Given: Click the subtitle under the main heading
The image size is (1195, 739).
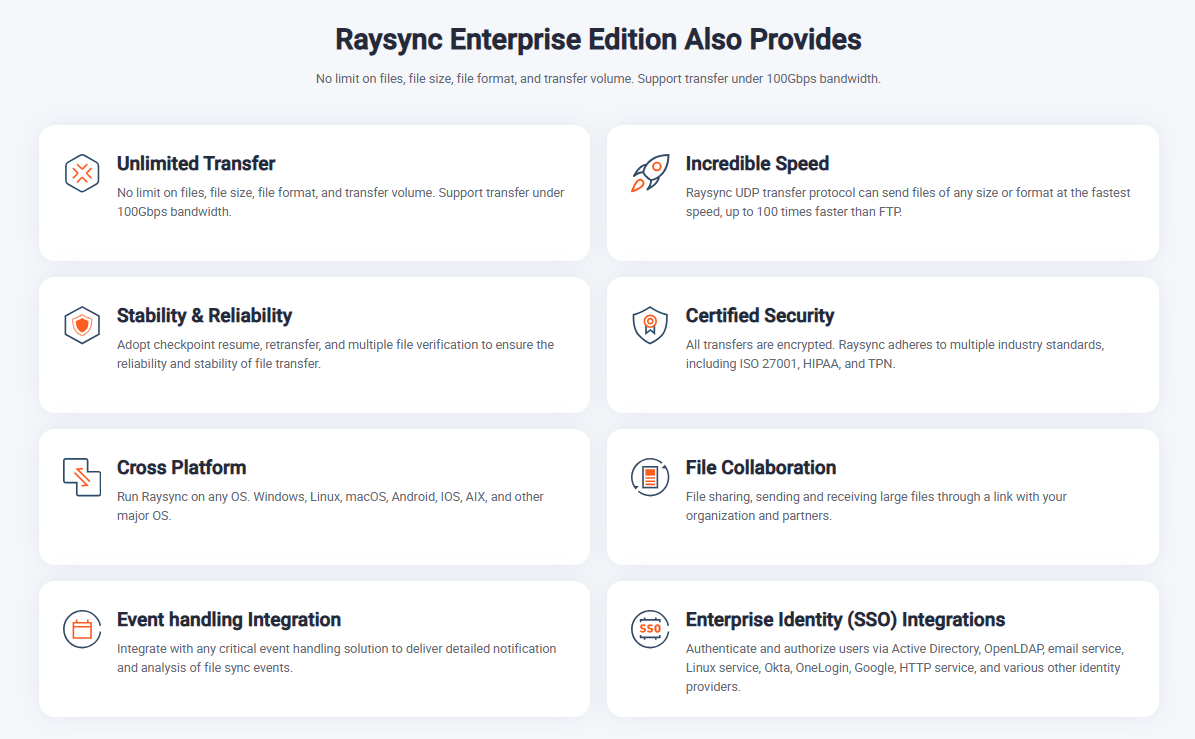Looking at the screenshot, I should [x=598, y=78].
